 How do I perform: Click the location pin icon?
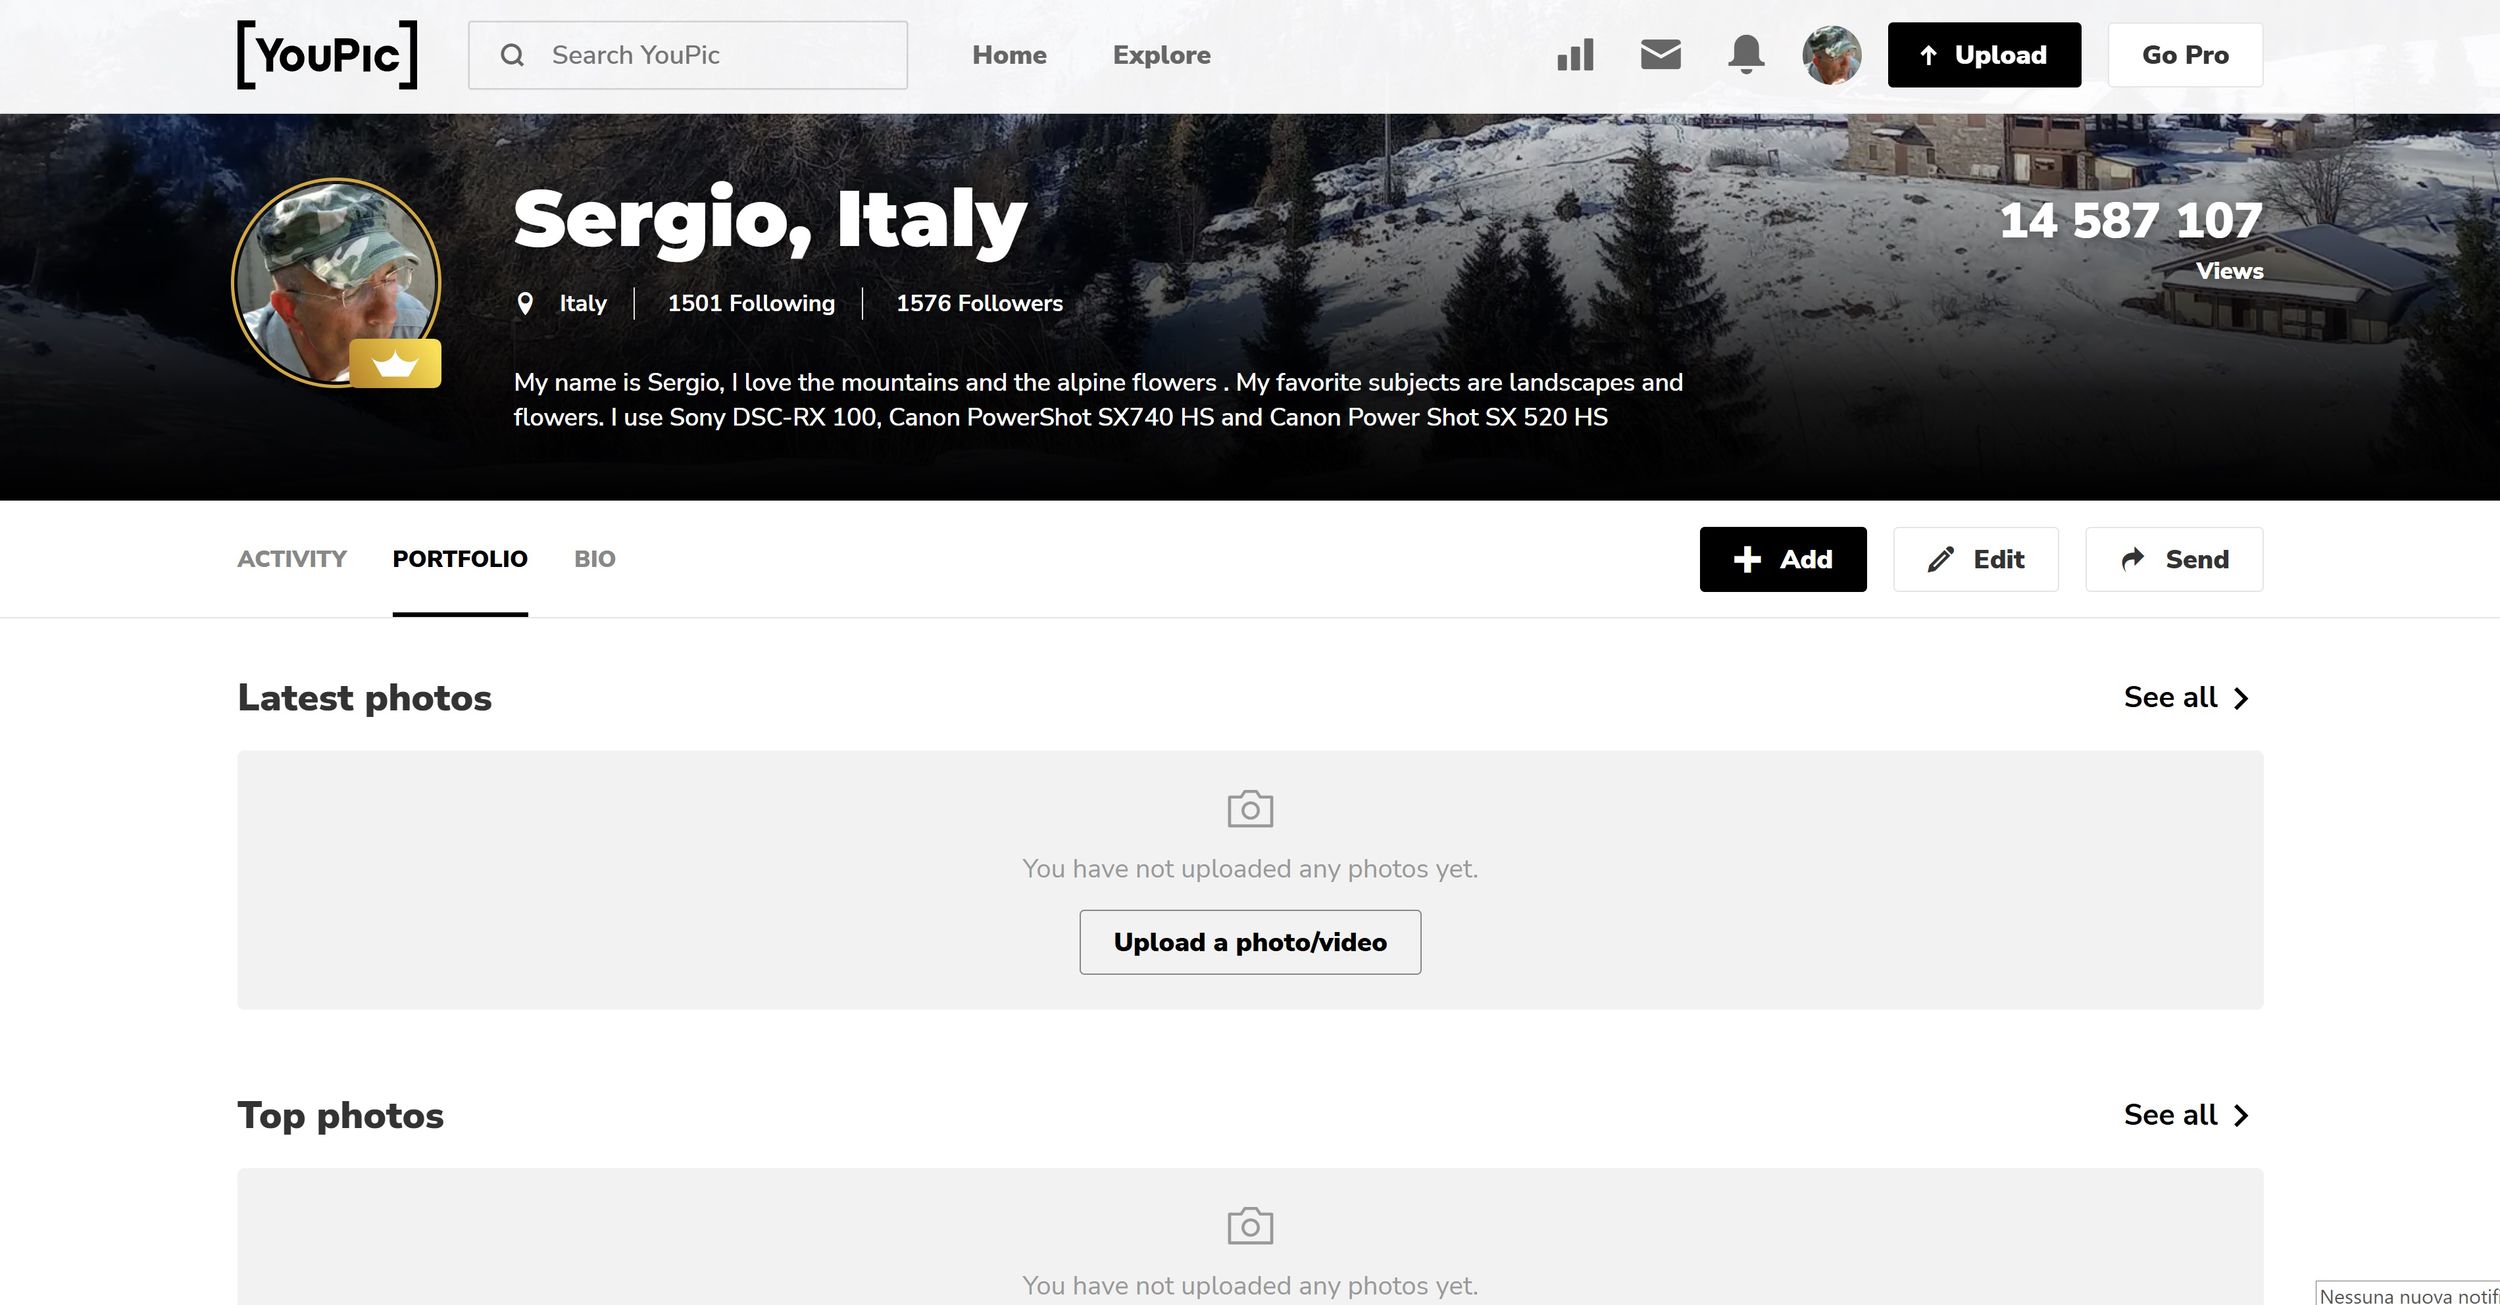[525, 303]
